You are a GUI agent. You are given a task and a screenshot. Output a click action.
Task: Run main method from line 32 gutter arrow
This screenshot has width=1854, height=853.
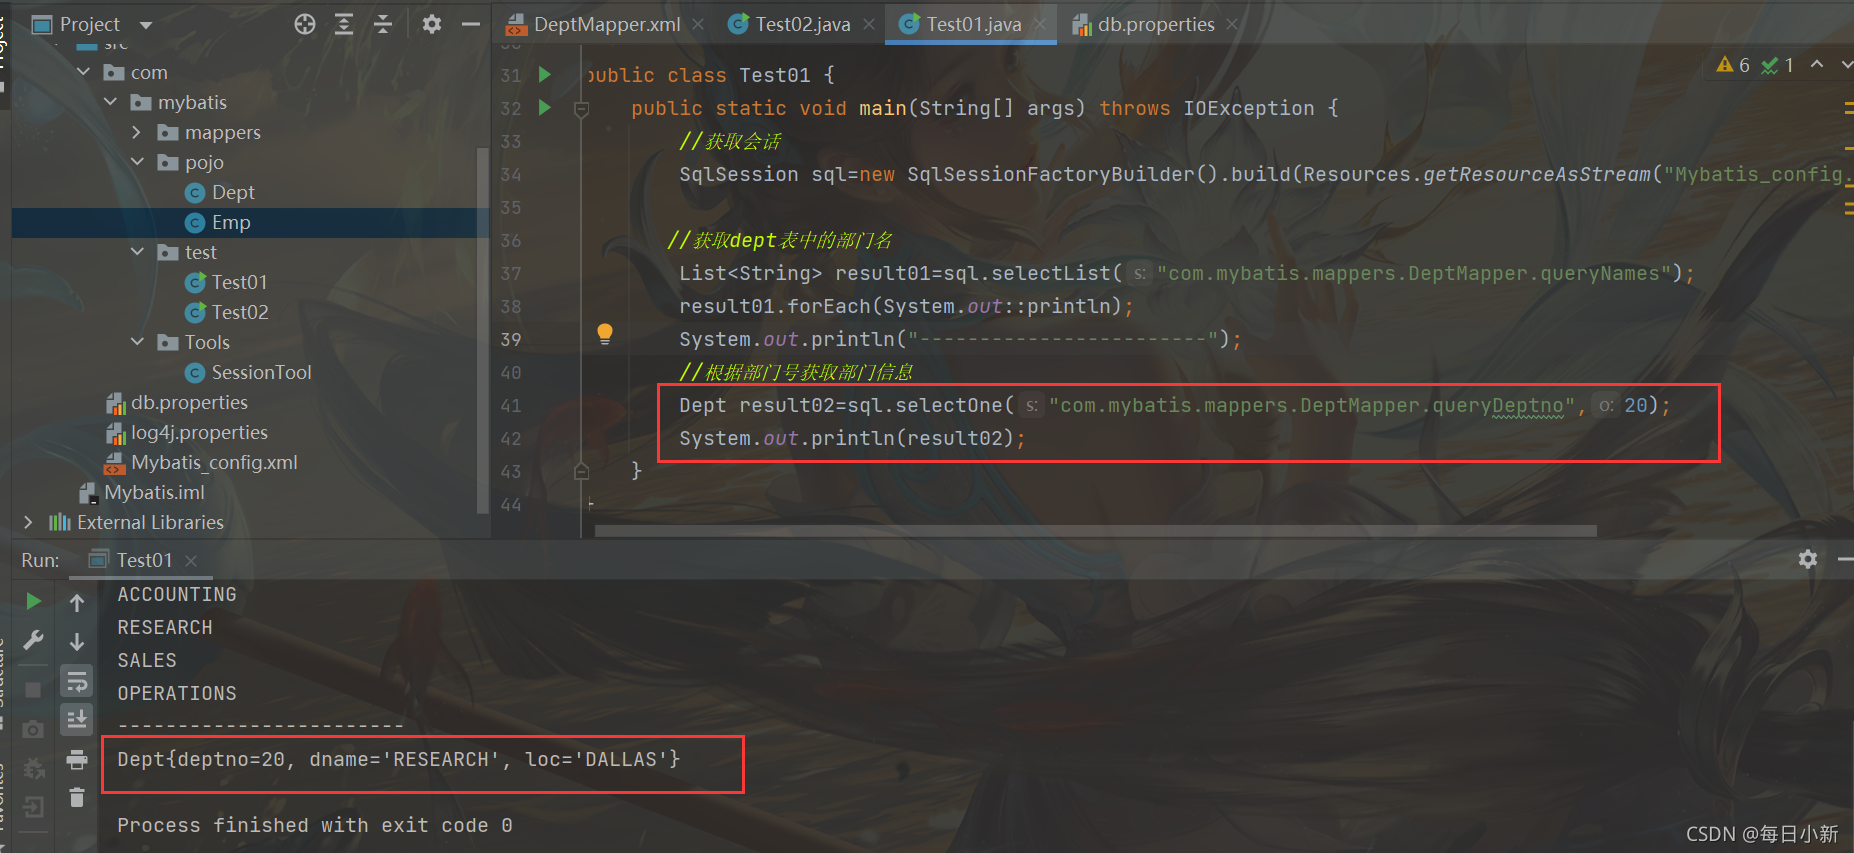point(545,107)
